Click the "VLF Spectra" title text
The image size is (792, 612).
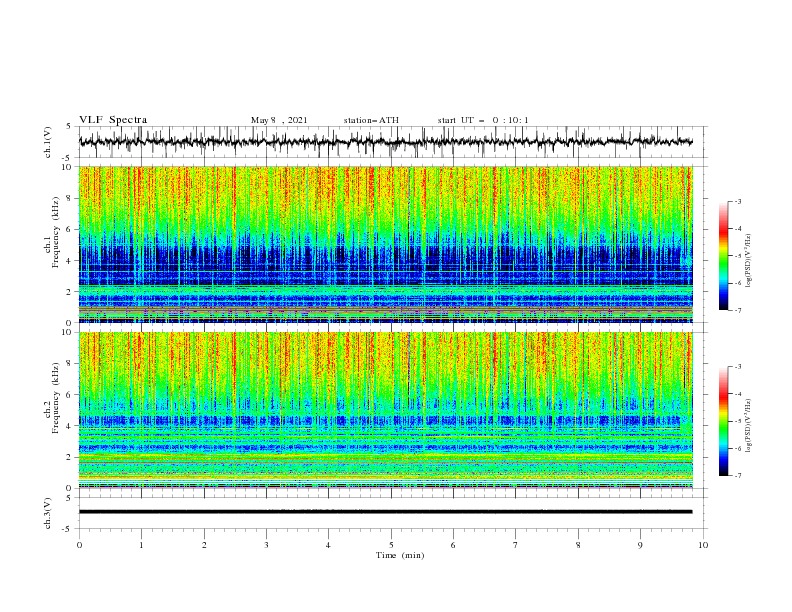click(113, 120)
